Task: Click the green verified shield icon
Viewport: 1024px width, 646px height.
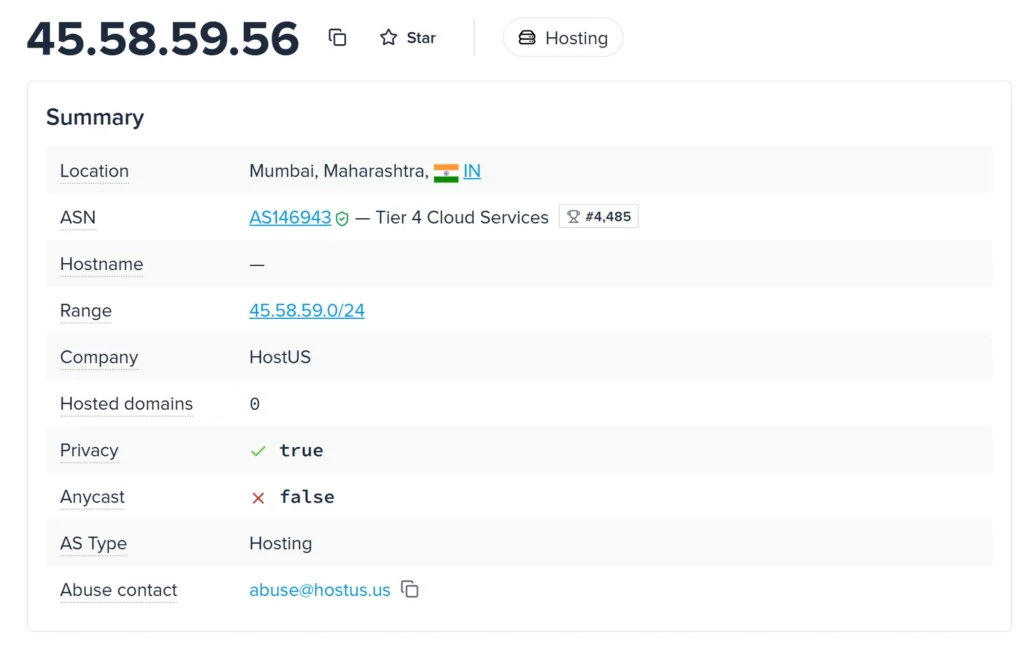Action: pos(342,219)
